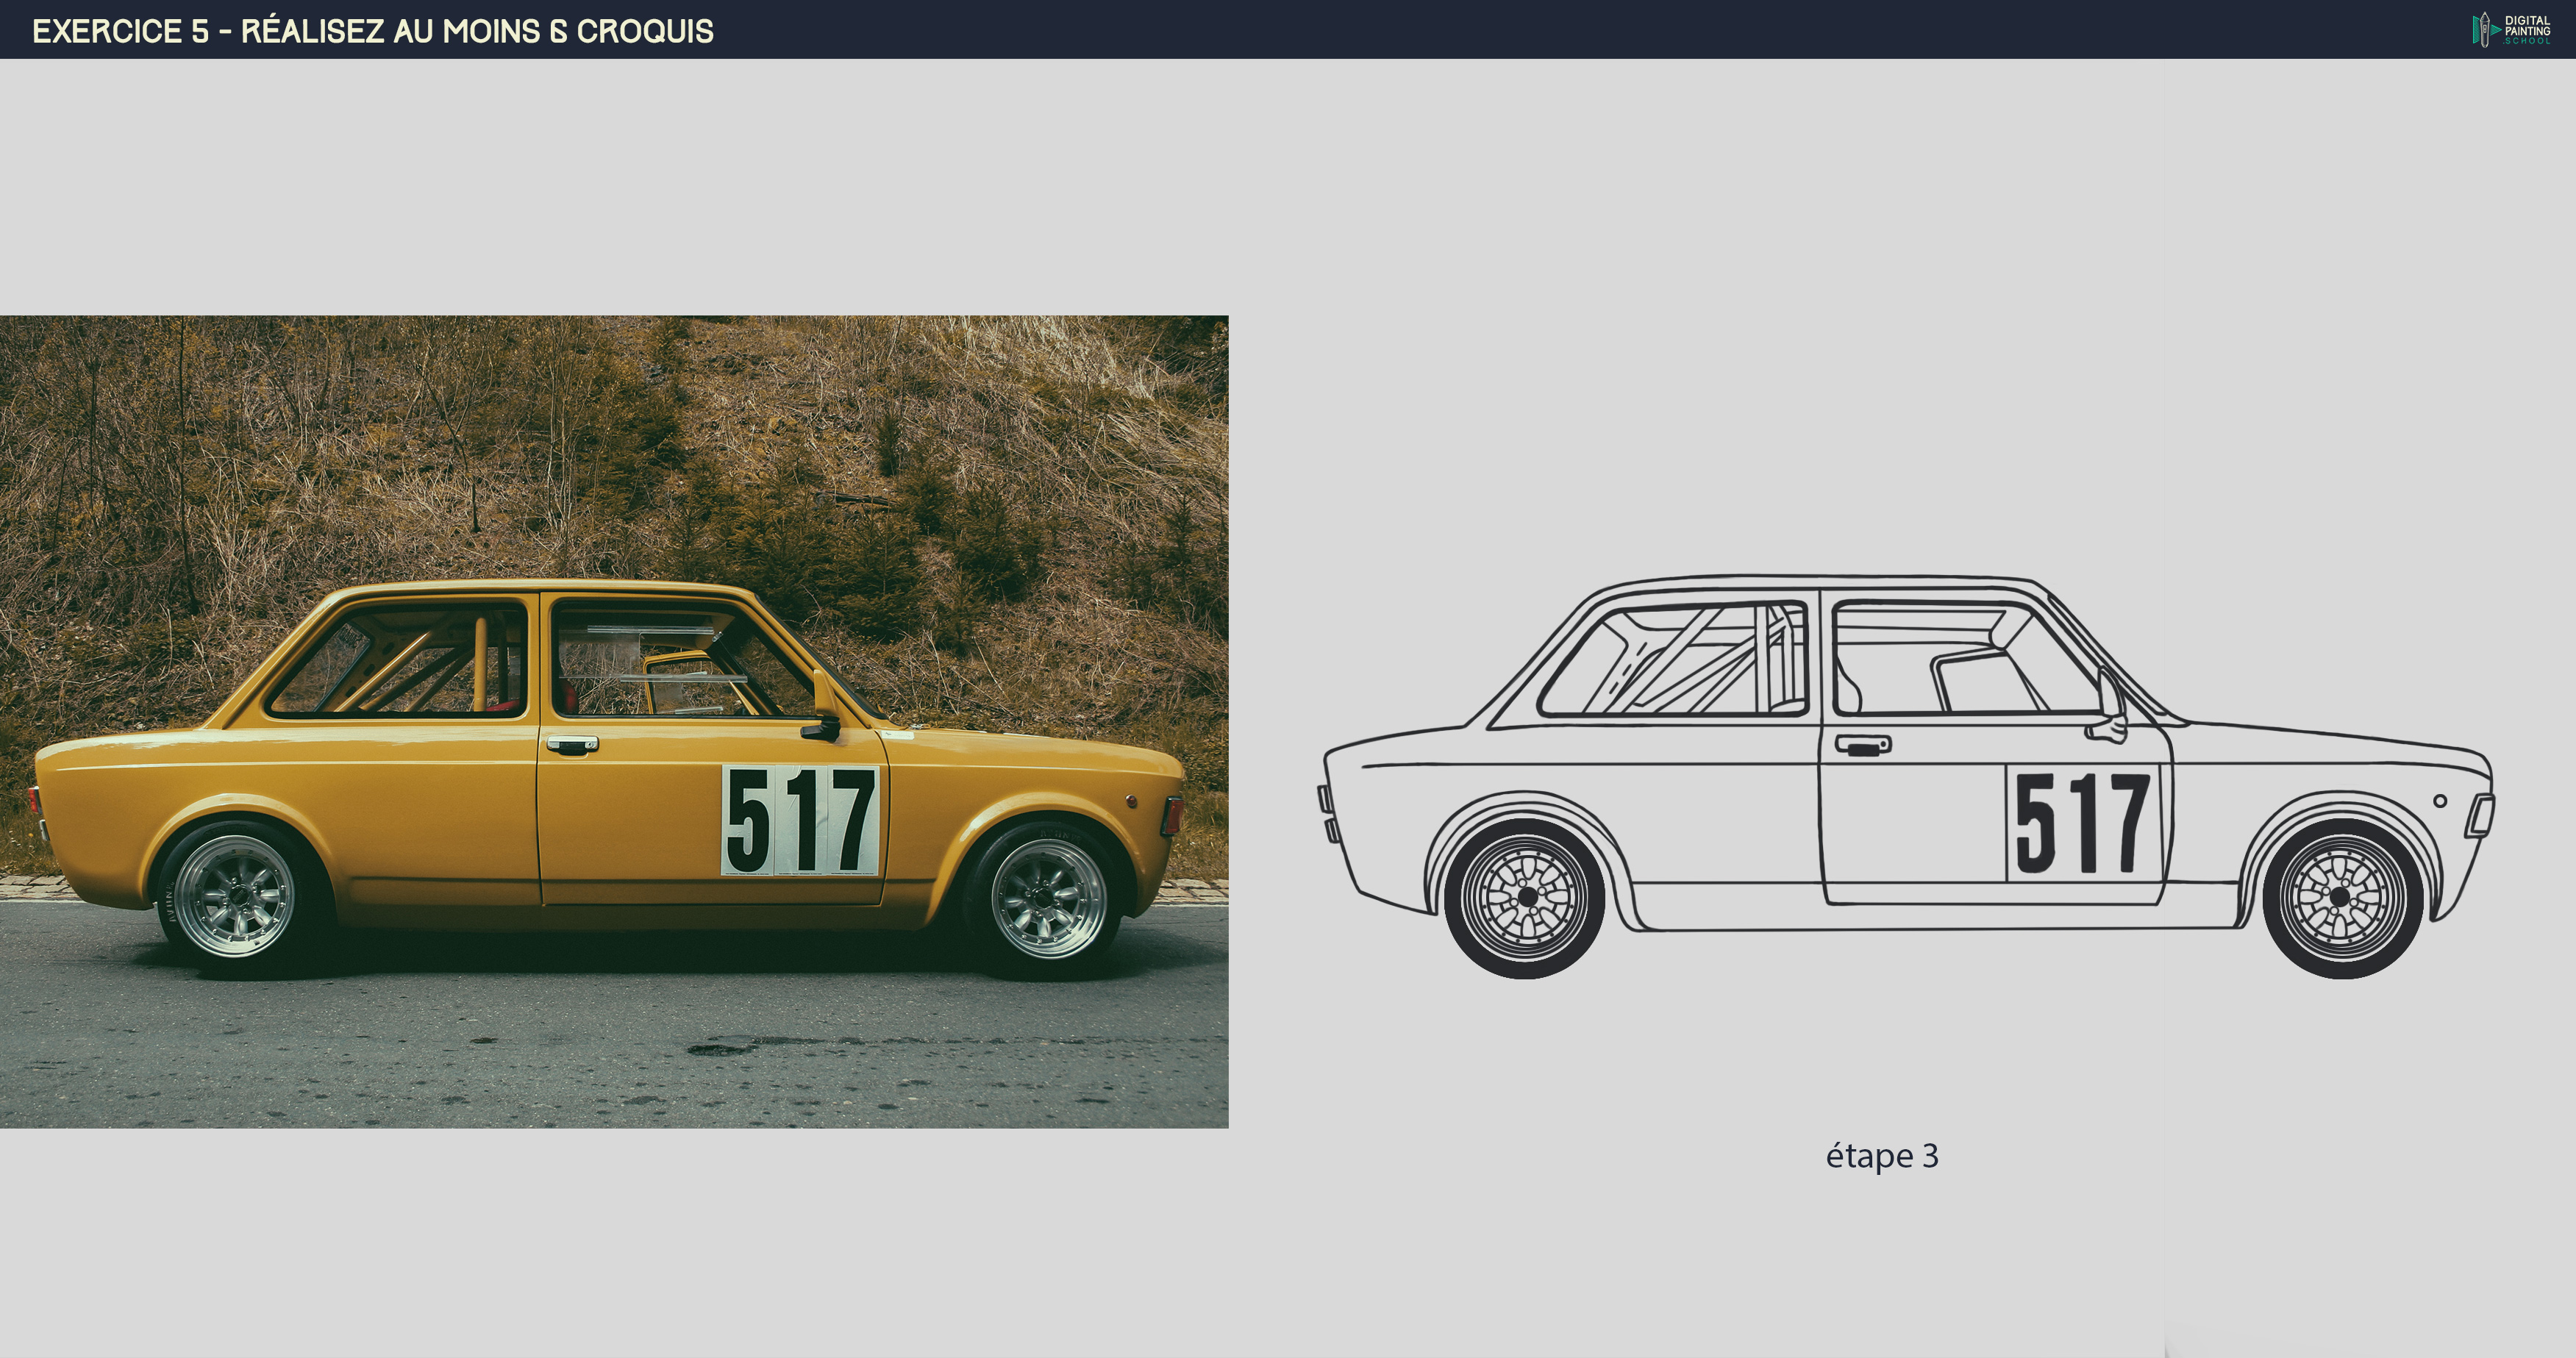The width and height of the screenshot is (2576, 1358).
Task: Click the exercise title text in header
Action: [373, 31]
